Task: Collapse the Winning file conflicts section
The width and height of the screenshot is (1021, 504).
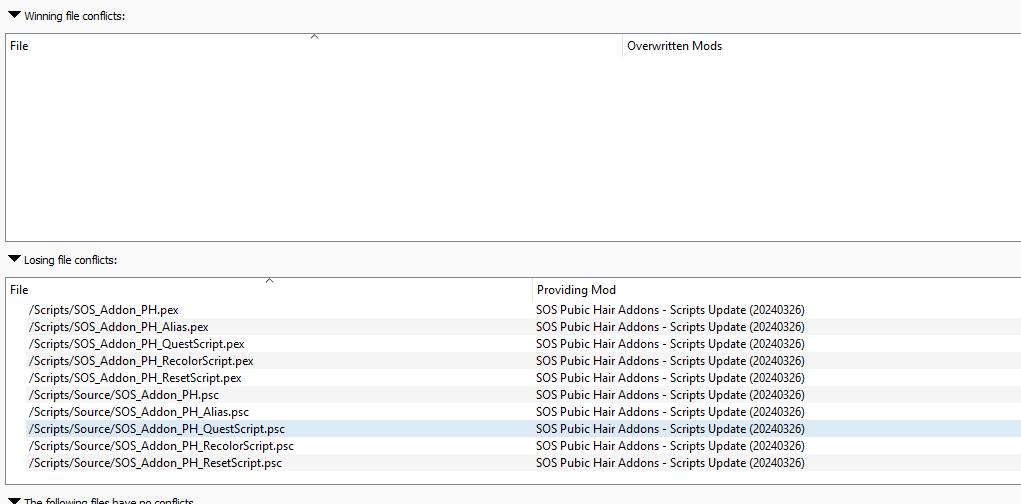Action: pos(14,15)
